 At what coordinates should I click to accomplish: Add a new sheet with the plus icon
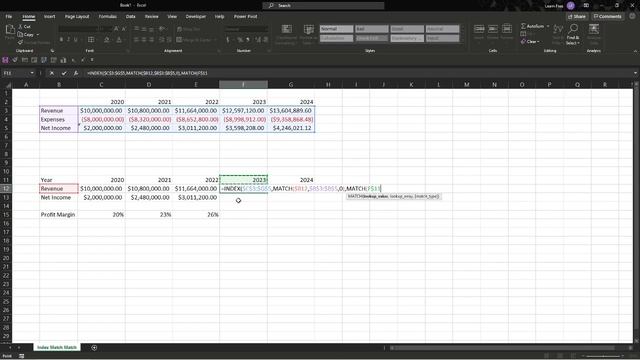click(94, 348)
